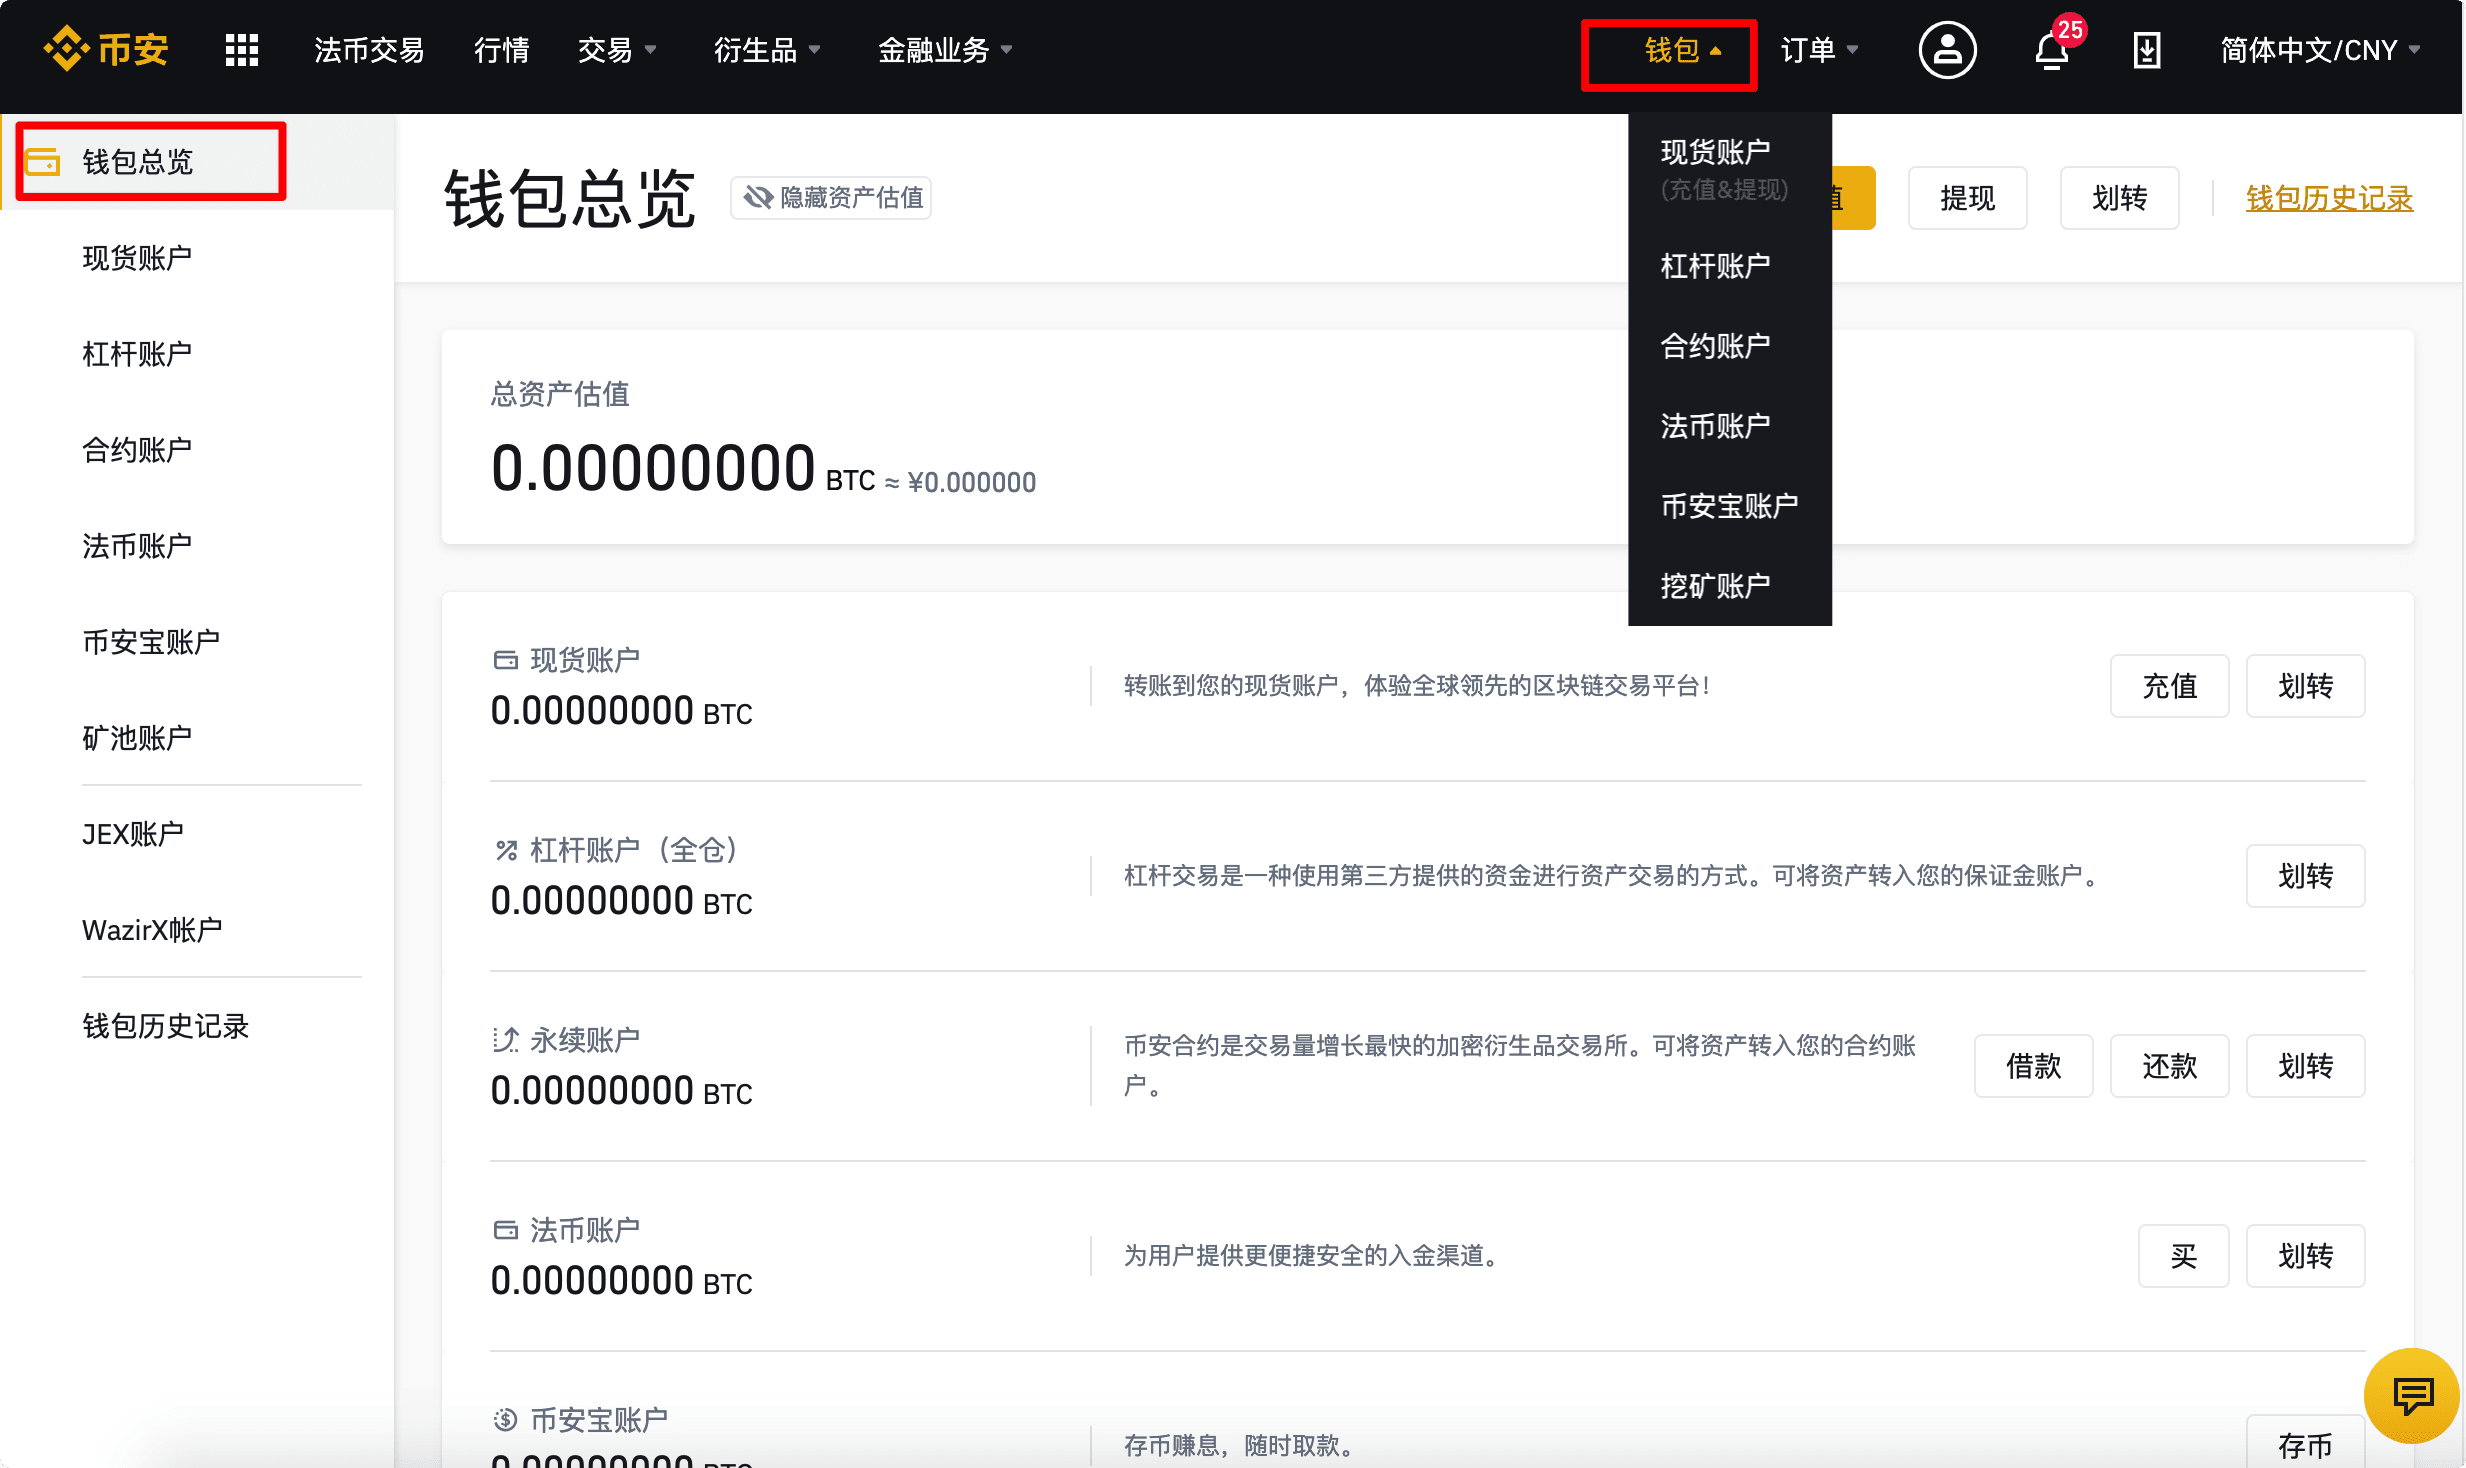Click 划转 in the 现货账户 row

coord(2305,686)
